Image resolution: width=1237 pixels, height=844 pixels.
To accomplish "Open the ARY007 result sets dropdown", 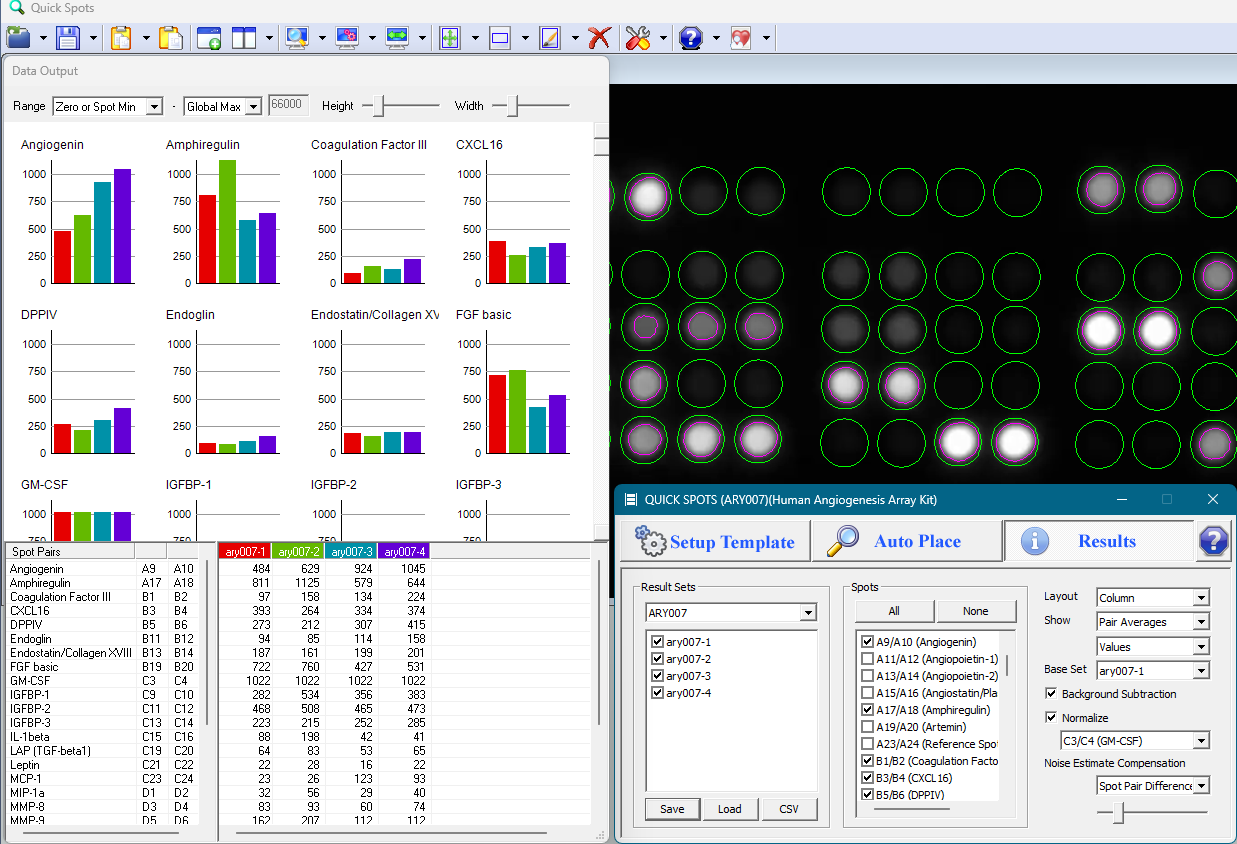I will click(808, 613).
